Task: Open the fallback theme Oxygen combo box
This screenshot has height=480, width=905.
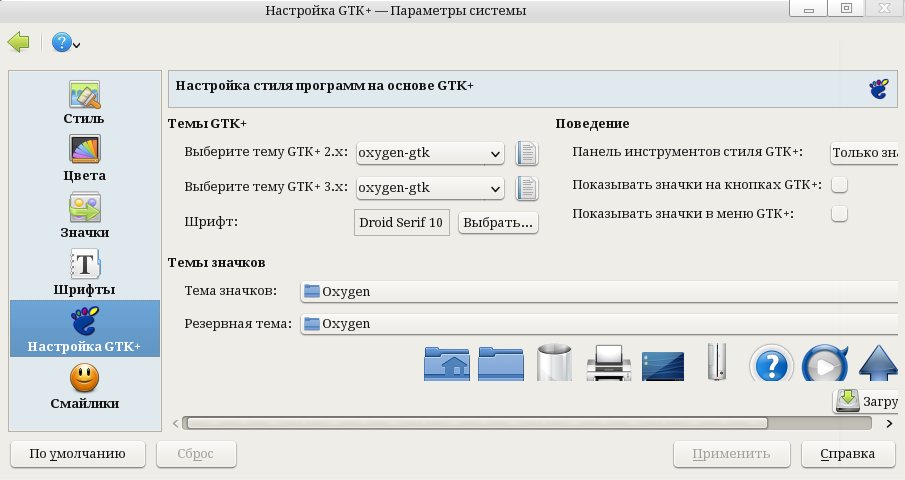Action: coord(600,324)
